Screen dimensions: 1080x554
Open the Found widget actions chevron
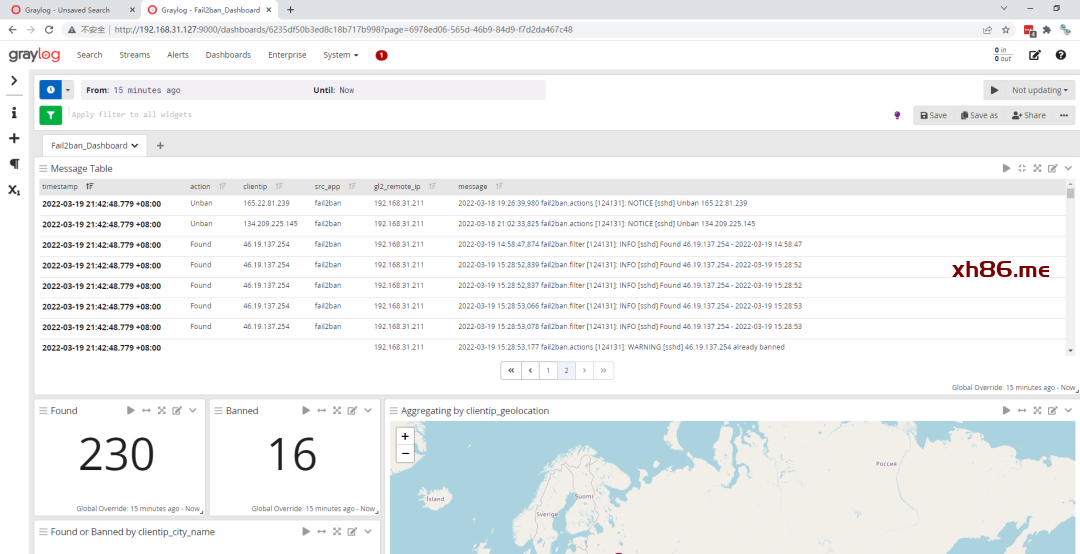click(x=194, y=411)
